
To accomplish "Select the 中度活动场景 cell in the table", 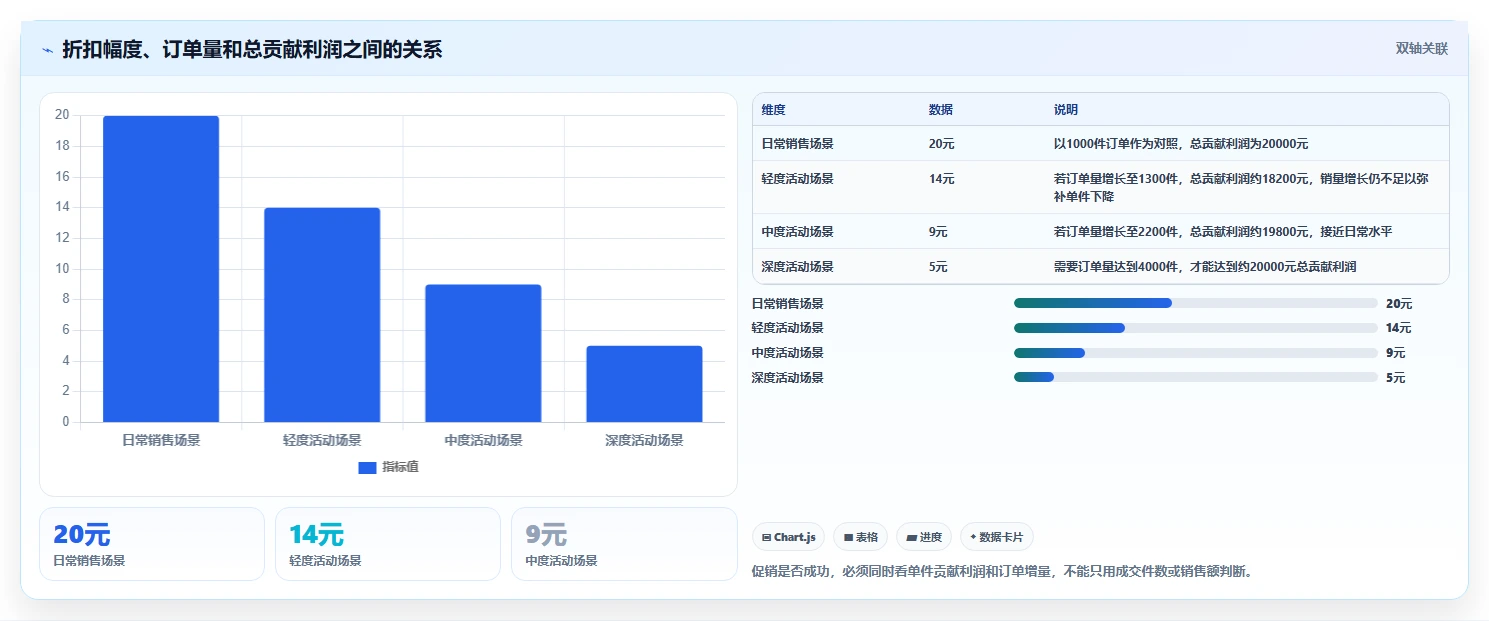I will click(x=797, y=232).
